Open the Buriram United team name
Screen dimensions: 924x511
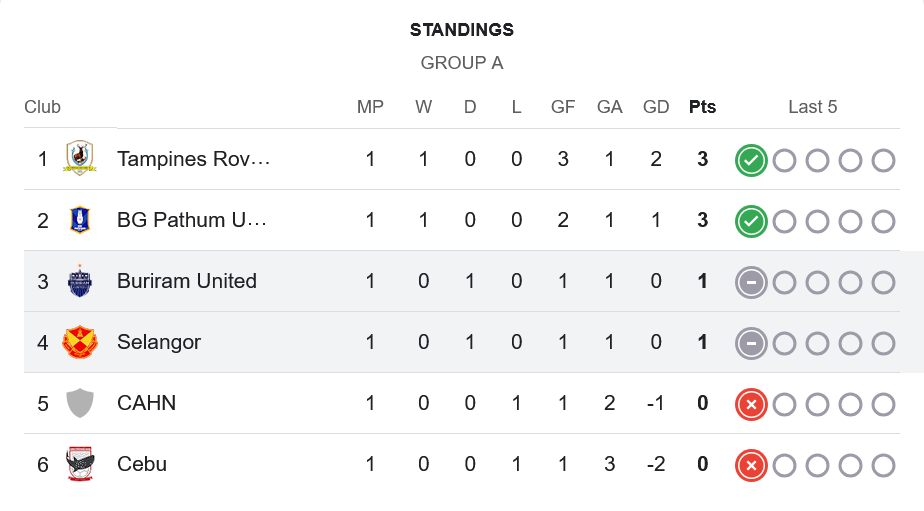187,281
